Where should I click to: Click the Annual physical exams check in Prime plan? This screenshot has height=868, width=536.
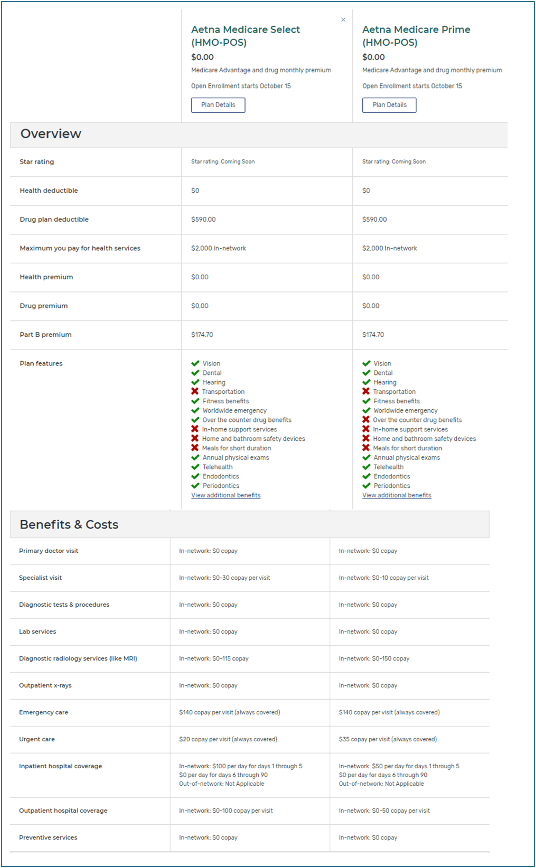point(366,457)
